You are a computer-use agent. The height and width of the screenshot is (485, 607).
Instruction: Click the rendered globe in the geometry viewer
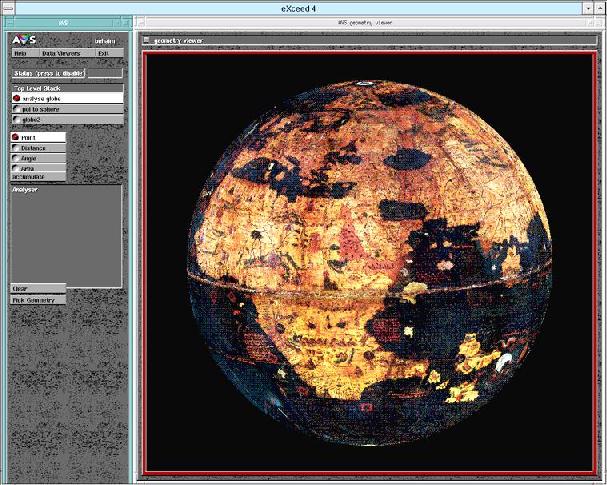pyautogui.click(x=370, y=263)
